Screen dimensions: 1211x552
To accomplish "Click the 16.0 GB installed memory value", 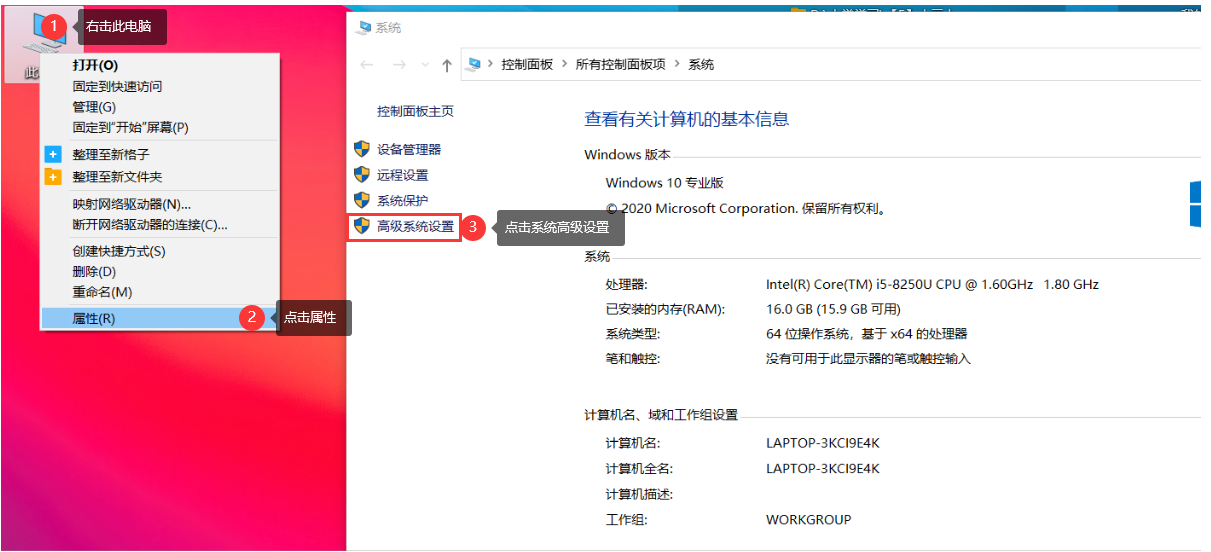I will pyautogui.click(x=833, y=309).
